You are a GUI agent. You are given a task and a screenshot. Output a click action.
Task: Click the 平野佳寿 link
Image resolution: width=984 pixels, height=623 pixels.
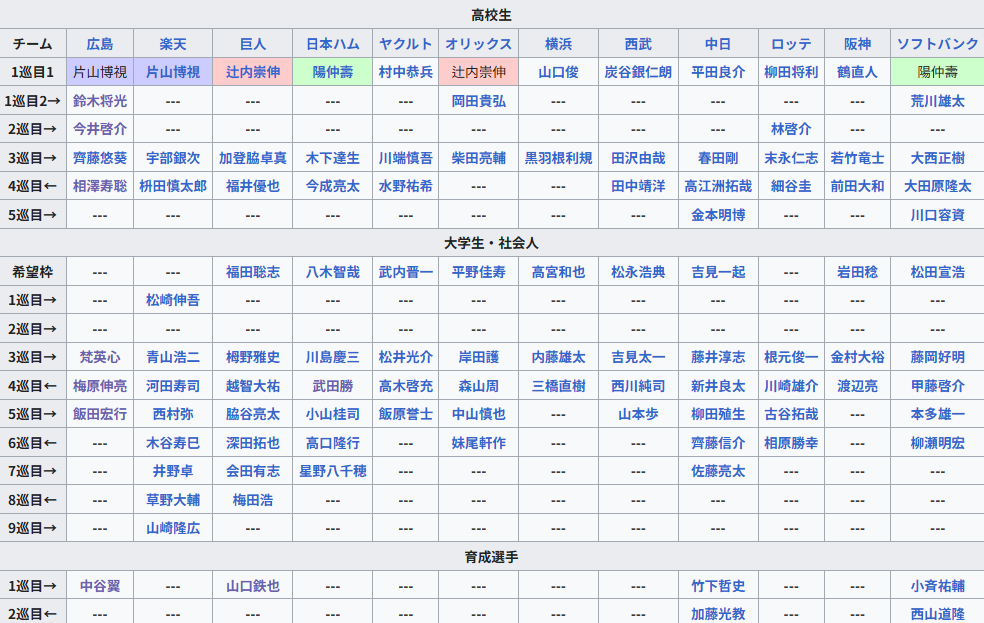click(x=478, y=272)
